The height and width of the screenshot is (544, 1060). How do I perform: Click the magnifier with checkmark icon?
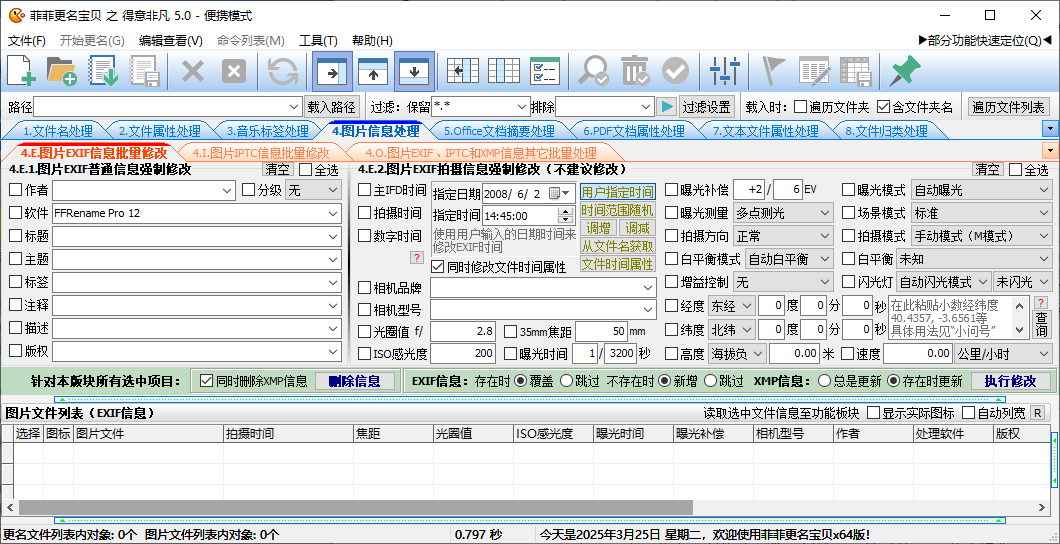coord(595,71)
